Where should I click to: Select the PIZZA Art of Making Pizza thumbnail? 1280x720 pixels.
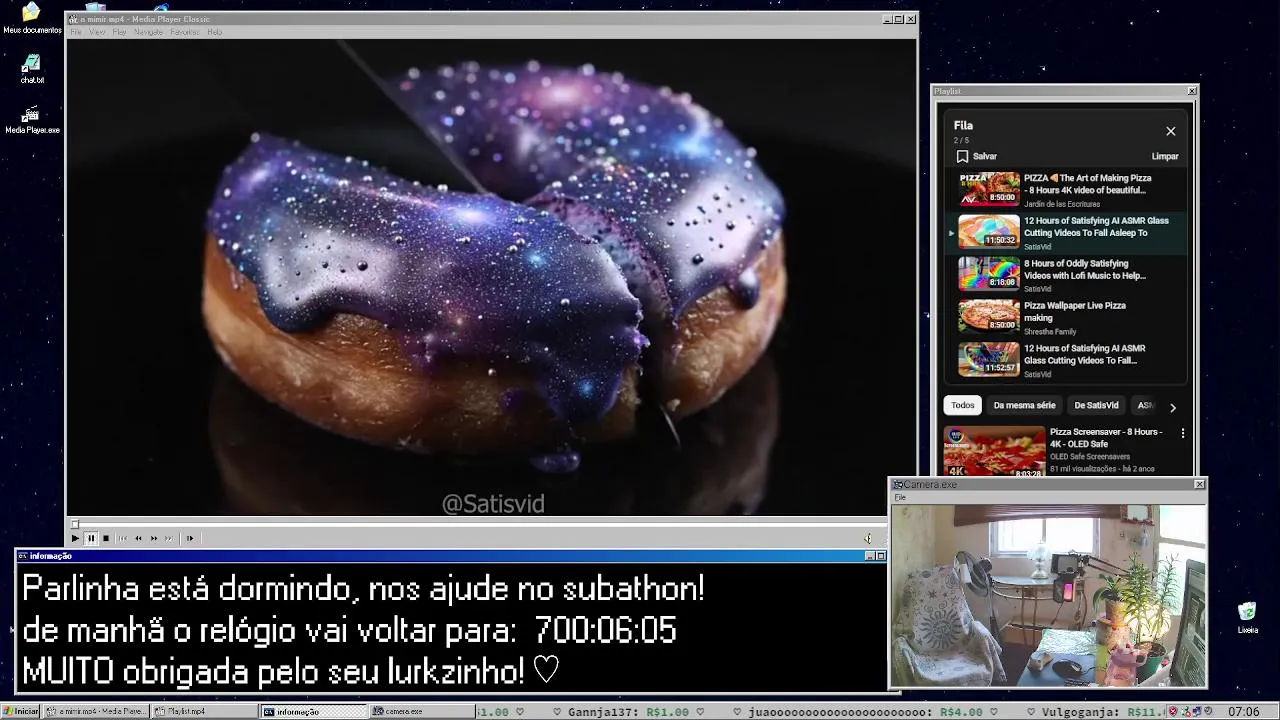pos(989,189)
